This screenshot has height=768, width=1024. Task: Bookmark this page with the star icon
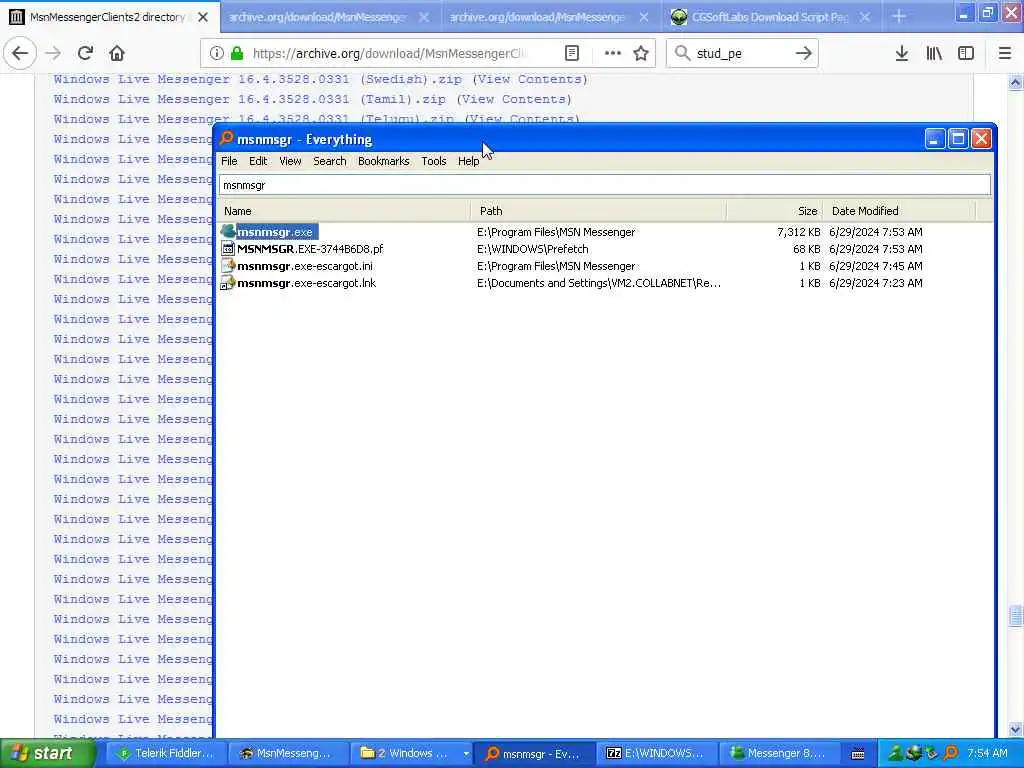click(641, 54)
